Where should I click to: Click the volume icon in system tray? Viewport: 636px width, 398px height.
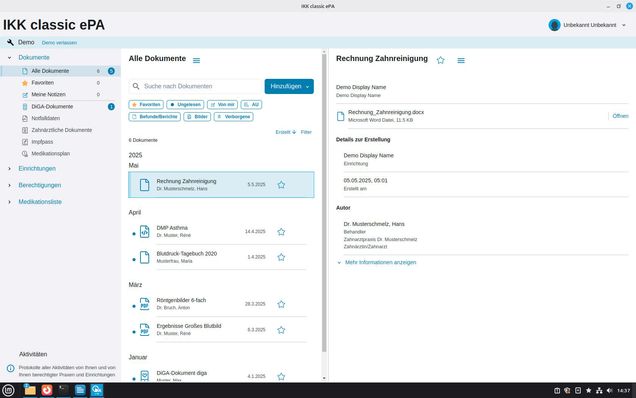pyautogui.click(x=609, y=390)
